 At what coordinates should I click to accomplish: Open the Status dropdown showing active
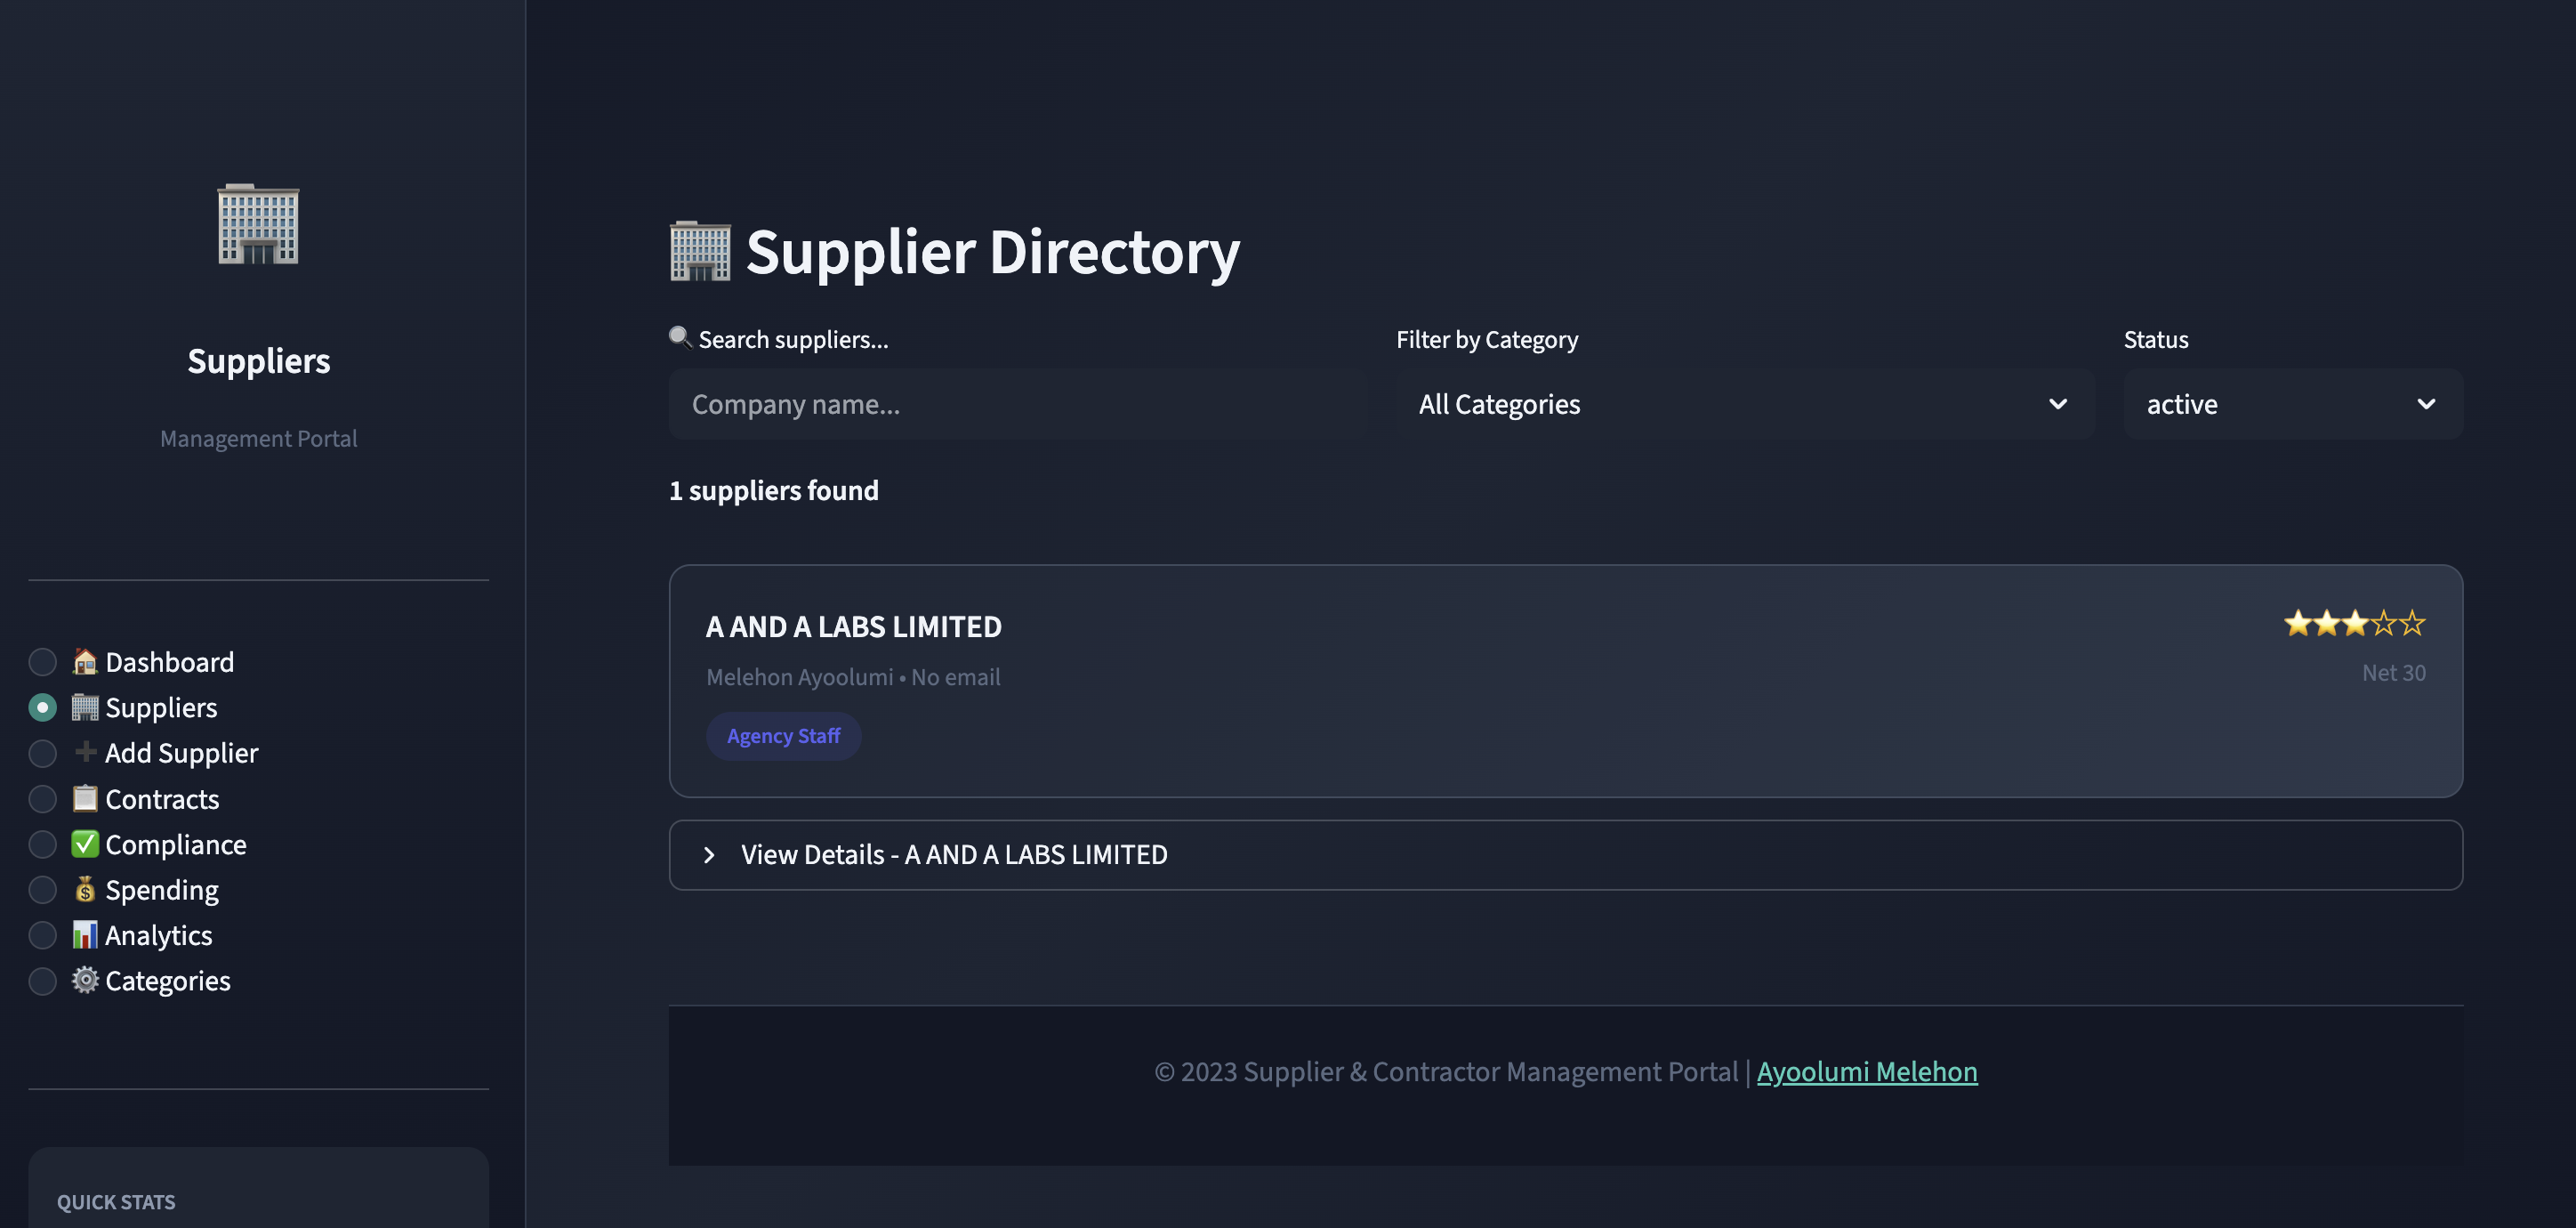tap(2293, 404)
